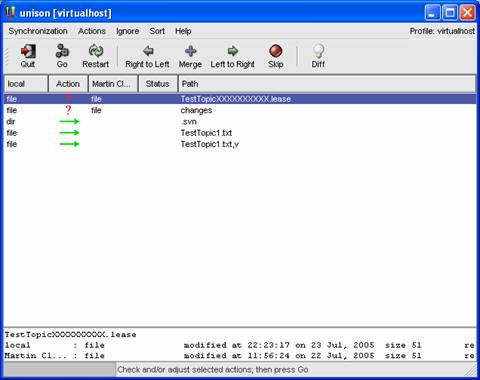This screenshot has width=480, height=380.
Task: Choose Right to Left arrow icon
Action: (x=148, y=51)
